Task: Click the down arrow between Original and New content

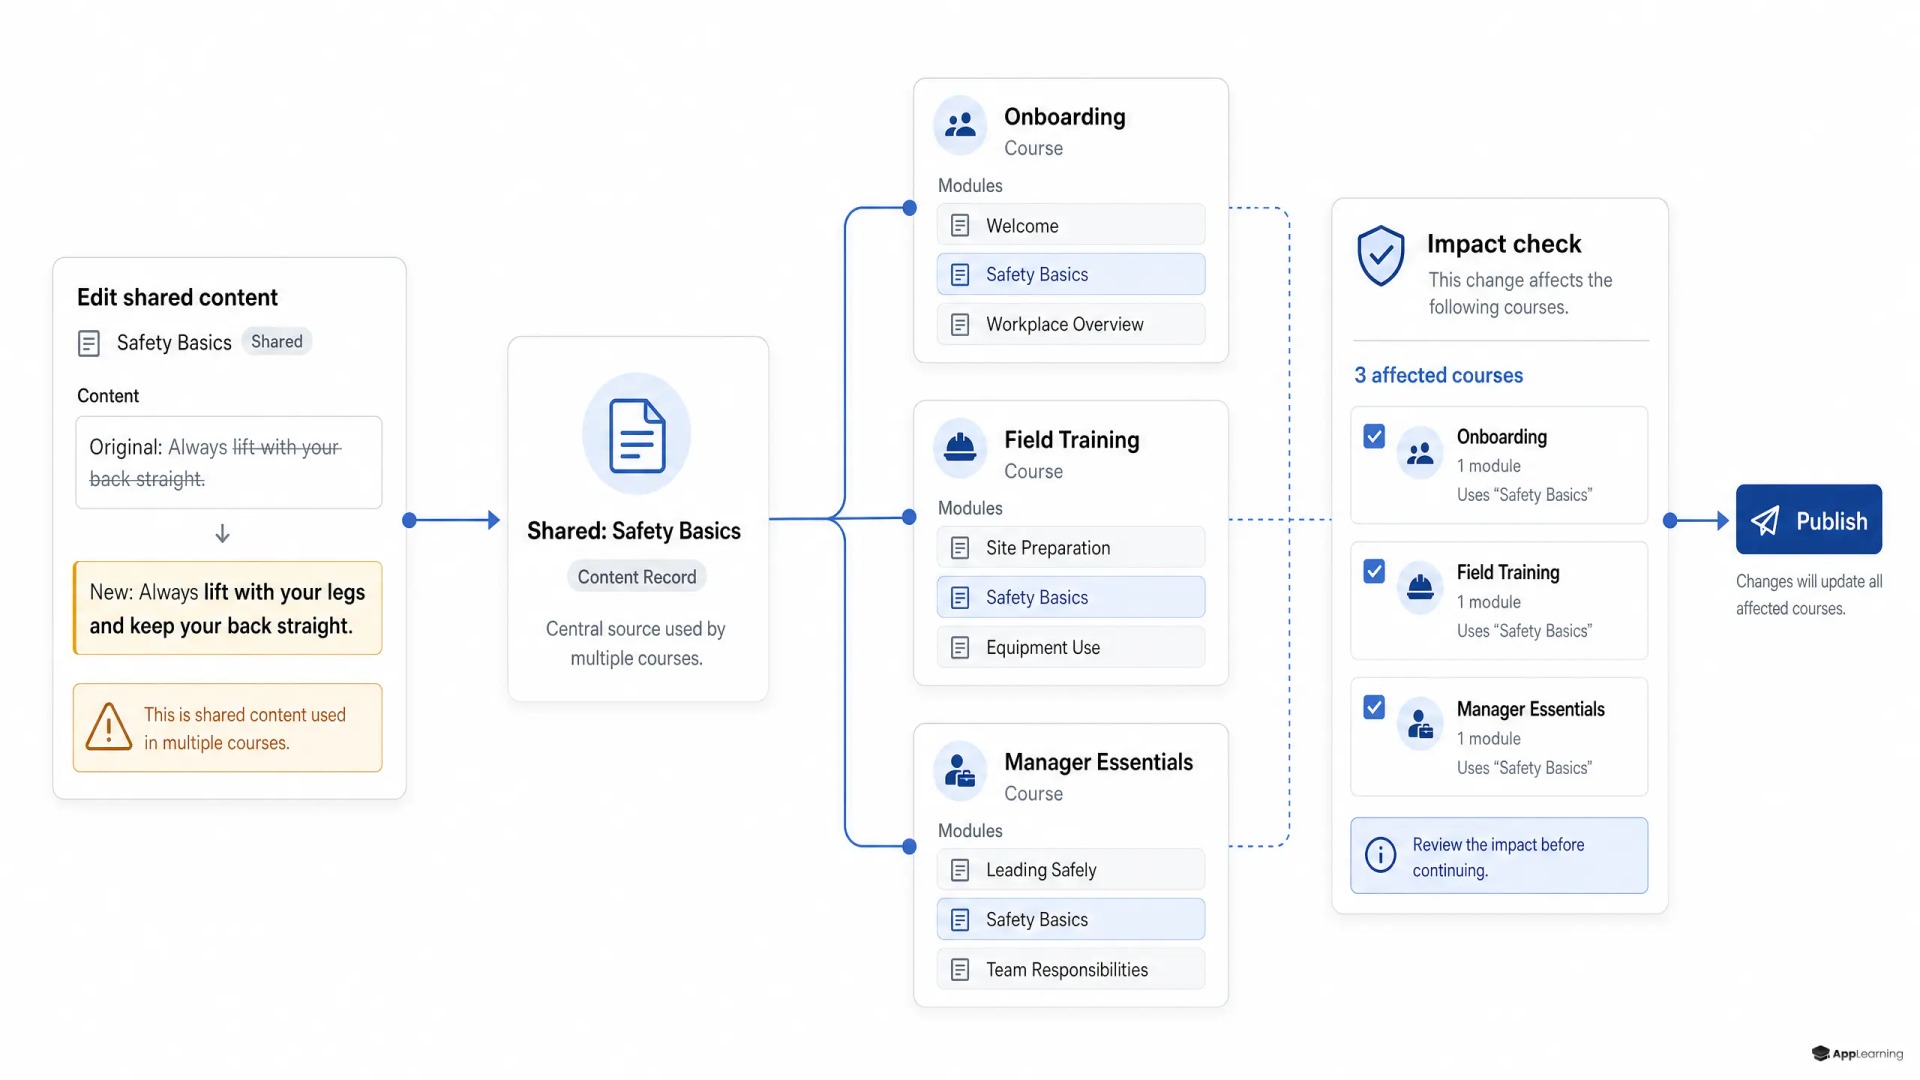Action: (223, 534)
